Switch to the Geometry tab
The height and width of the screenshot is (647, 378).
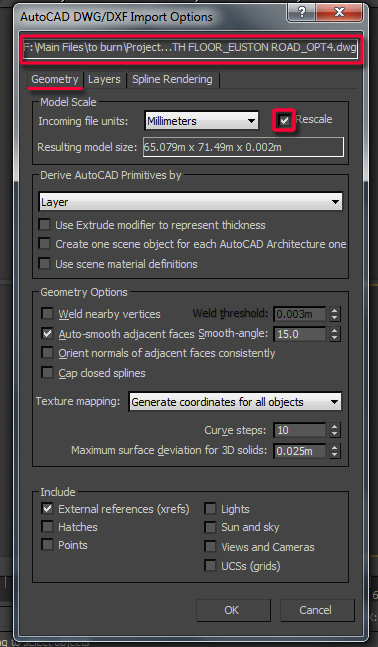click(x=55, y=80)
